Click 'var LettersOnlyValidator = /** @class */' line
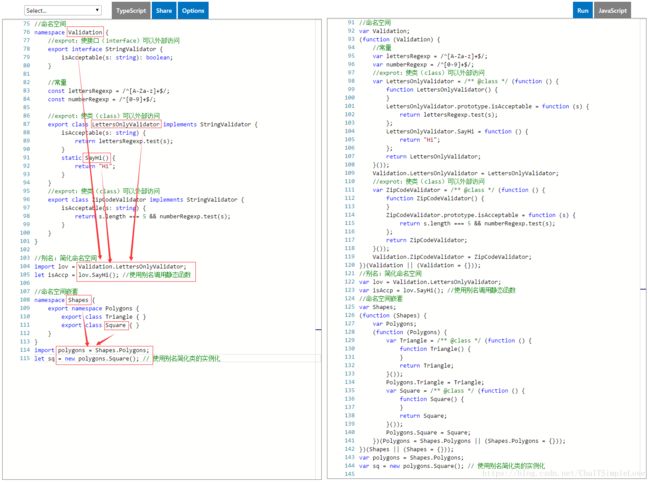This screenshot has height=482, width=650. (x=466, y=81)
